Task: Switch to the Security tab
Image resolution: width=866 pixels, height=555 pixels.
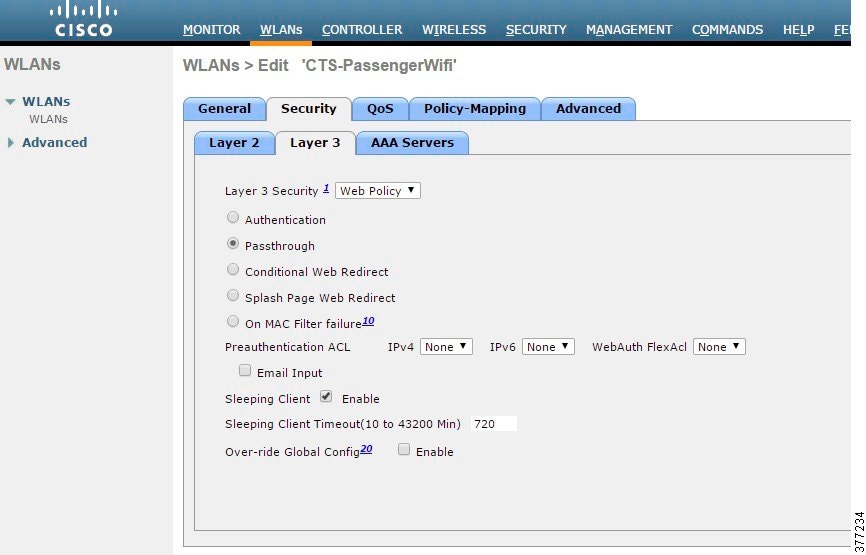Action: tap(309, 109)
